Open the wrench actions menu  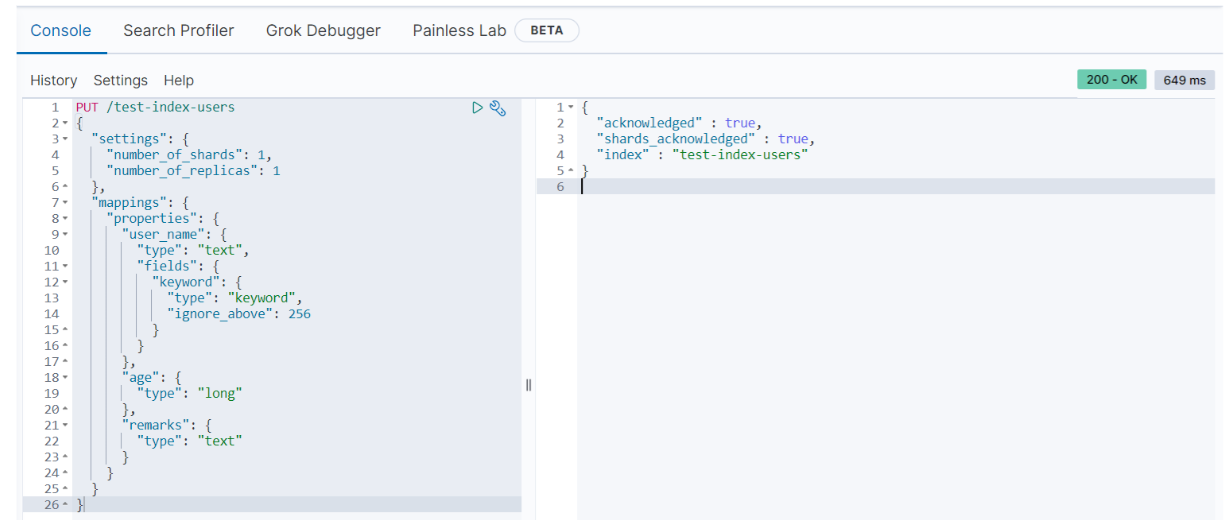[497, 107]
